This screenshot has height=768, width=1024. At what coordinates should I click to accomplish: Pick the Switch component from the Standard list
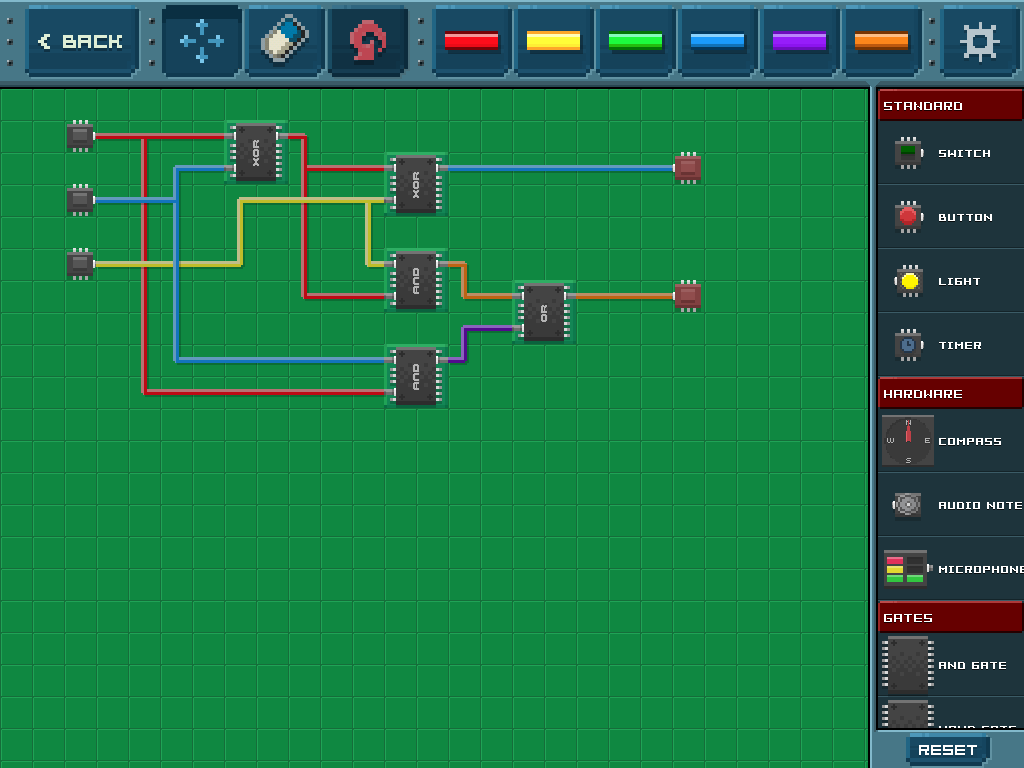pos(949,153)
